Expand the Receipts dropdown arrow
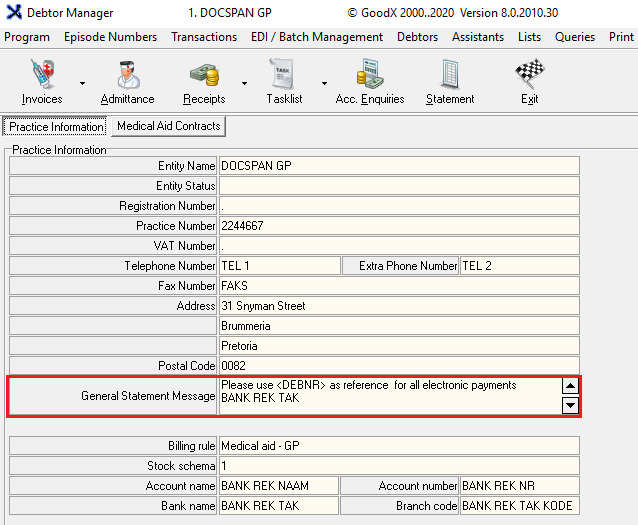This screenshot has height=525, width=638. (x=244, y=84)
